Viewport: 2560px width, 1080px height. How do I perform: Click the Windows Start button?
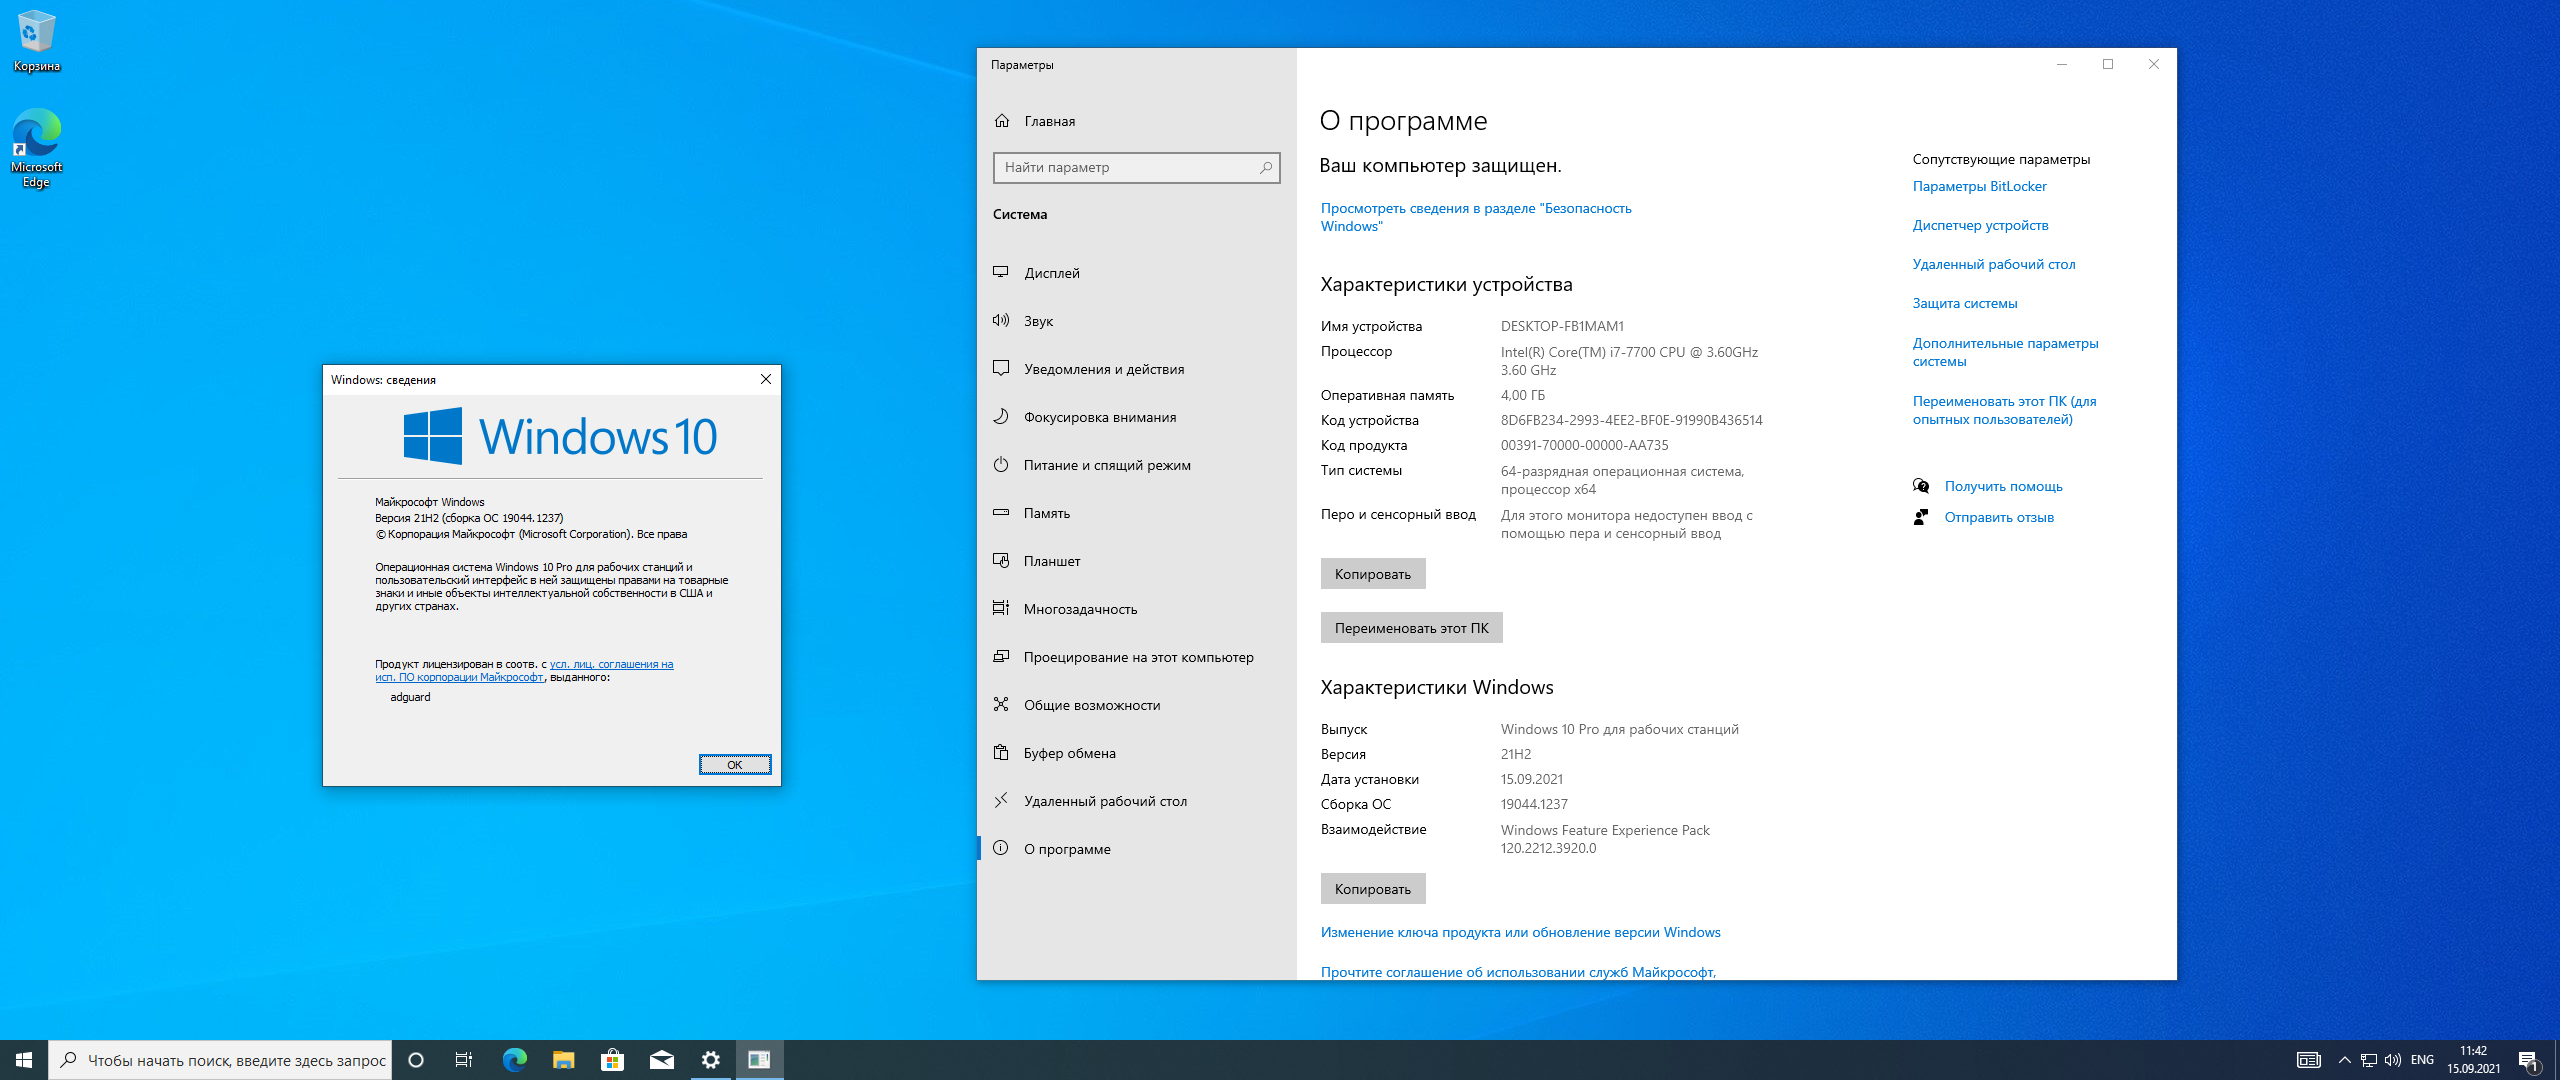click(24, 1060)
